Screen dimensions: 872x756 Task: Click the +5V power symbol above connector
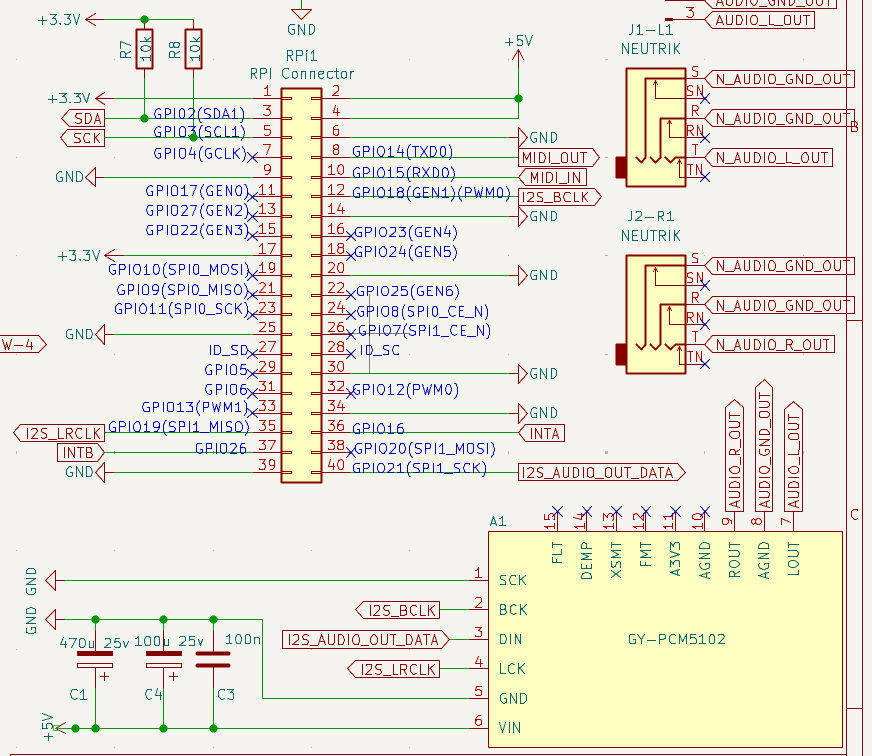point(518,43)
